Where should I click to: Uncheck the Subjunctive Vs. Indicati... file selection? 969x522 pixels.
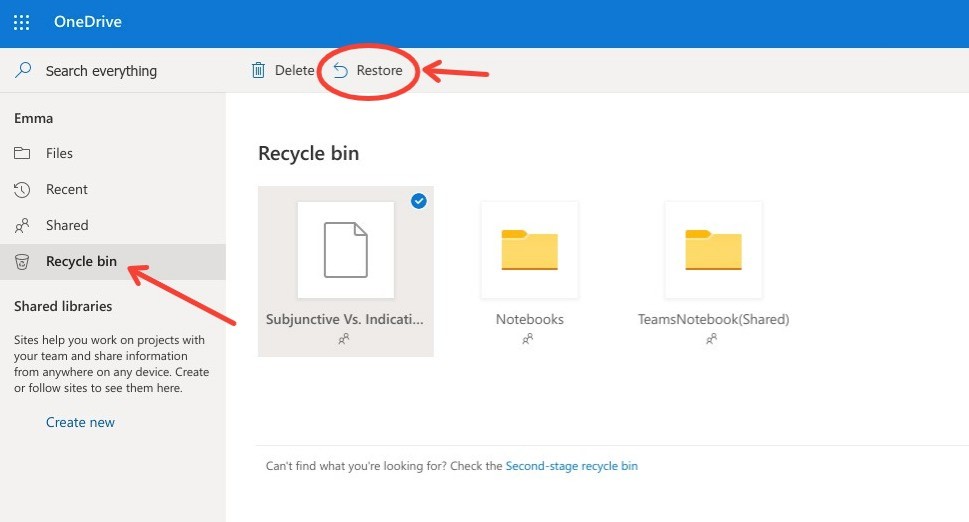418,201
